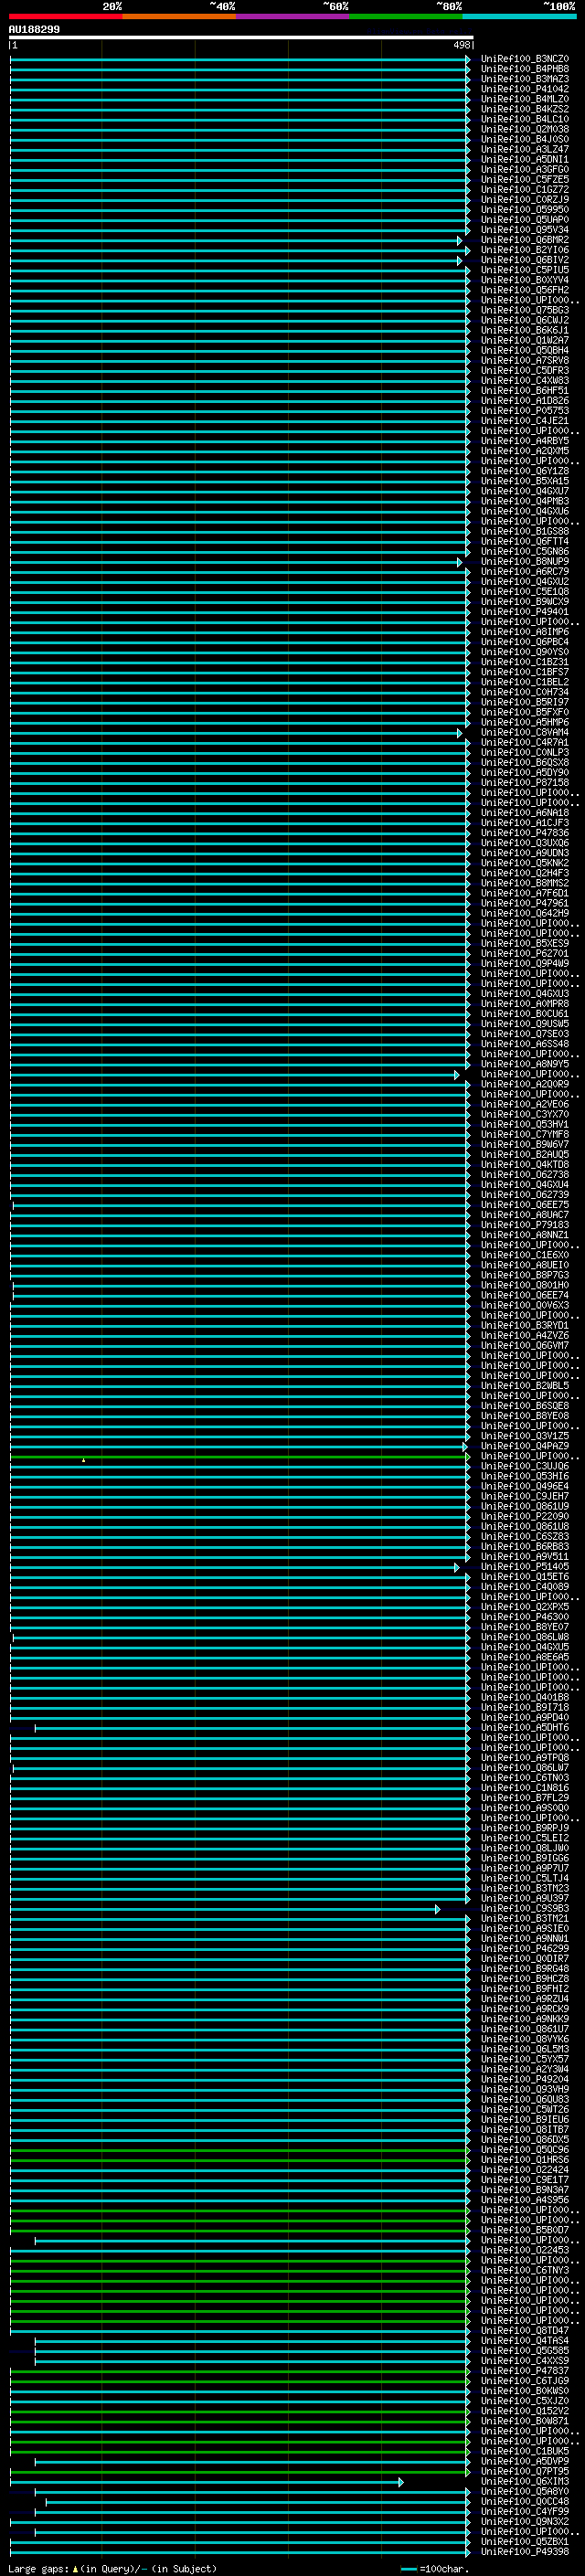Click the red 20% identity legend segment
Screen dimensions: 585x2576
point(65,17)
